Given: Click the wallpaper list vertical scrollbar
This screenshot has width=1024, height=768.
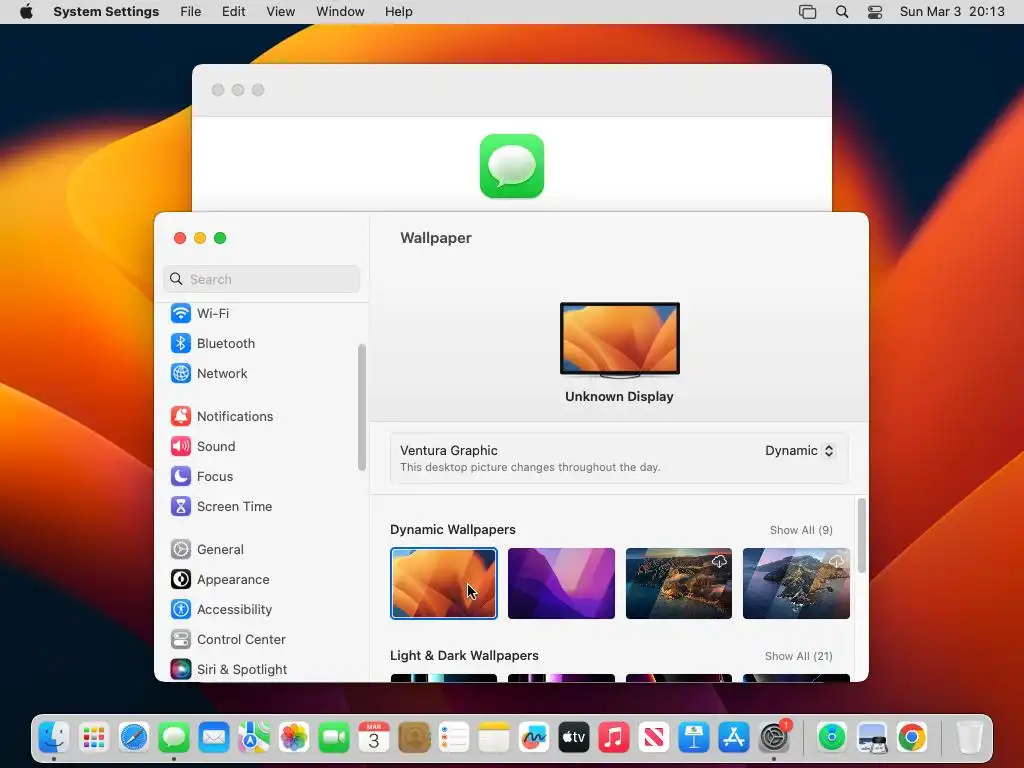Looking at the screenshot, I should click(862, 536).
